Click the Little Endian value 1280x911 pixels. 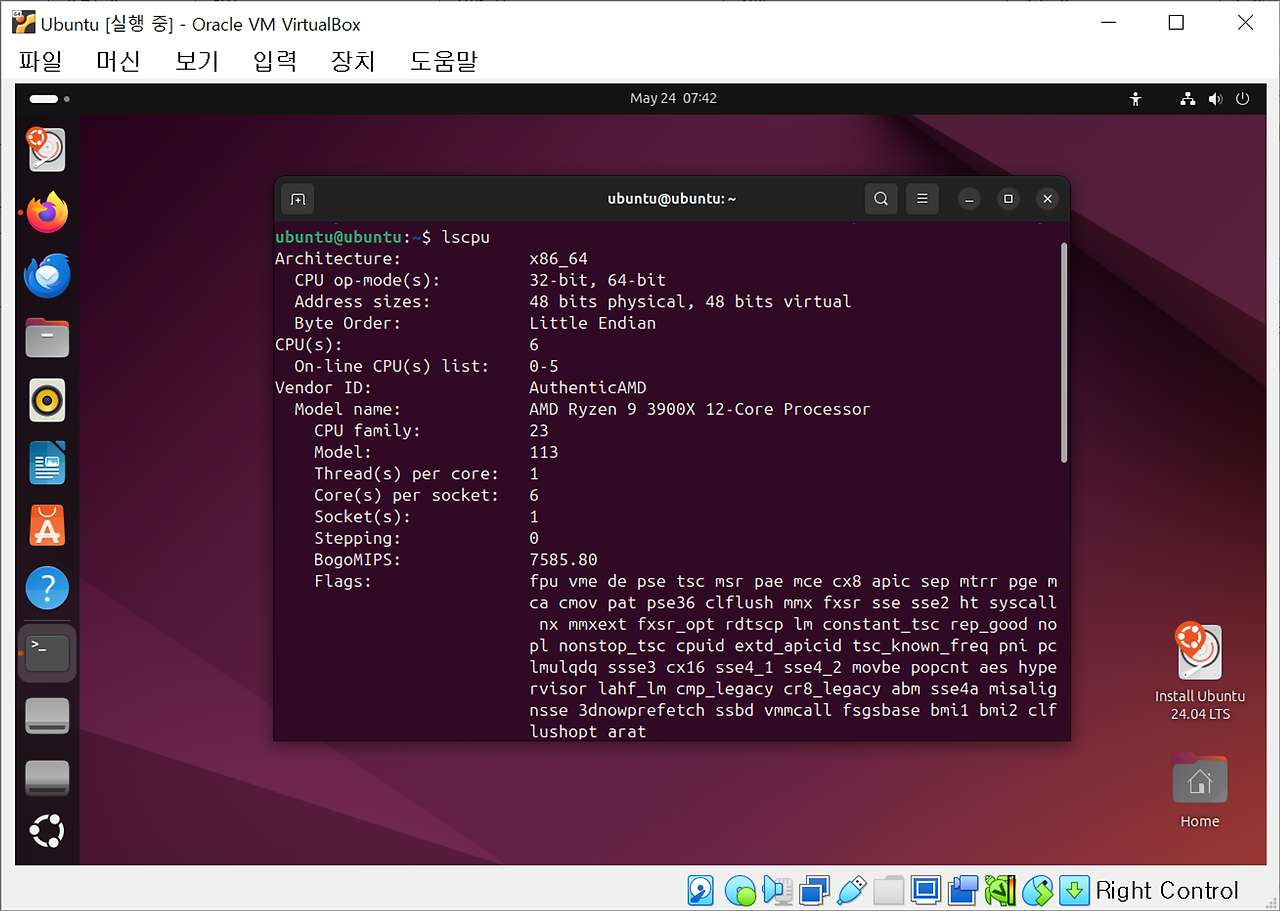592,323
